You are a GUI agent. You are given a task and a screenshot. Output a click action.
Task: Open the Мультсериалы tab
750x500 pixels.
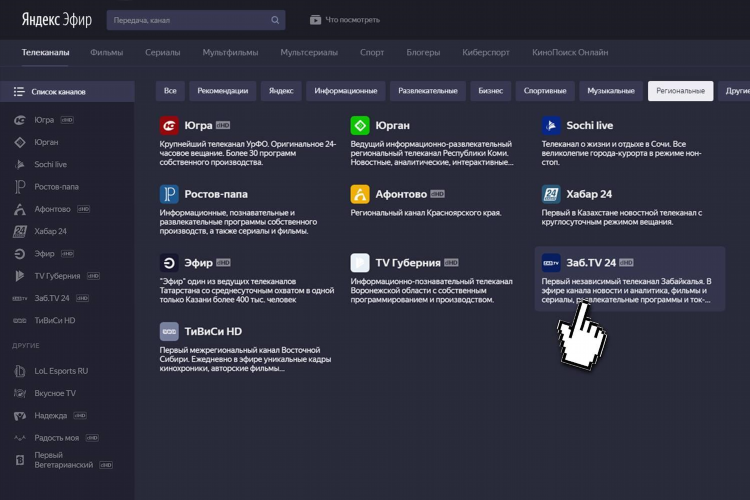[x=309, y=53]
